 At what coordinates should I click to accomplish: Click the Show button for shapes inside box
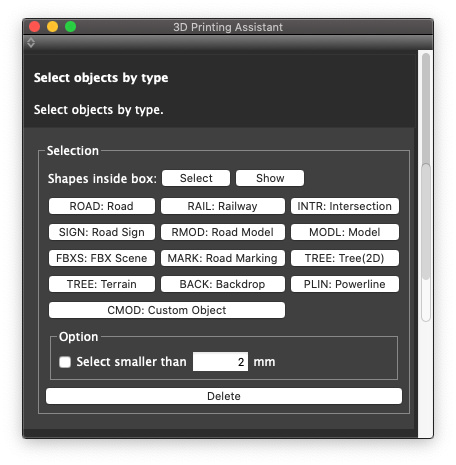point(270,178)
